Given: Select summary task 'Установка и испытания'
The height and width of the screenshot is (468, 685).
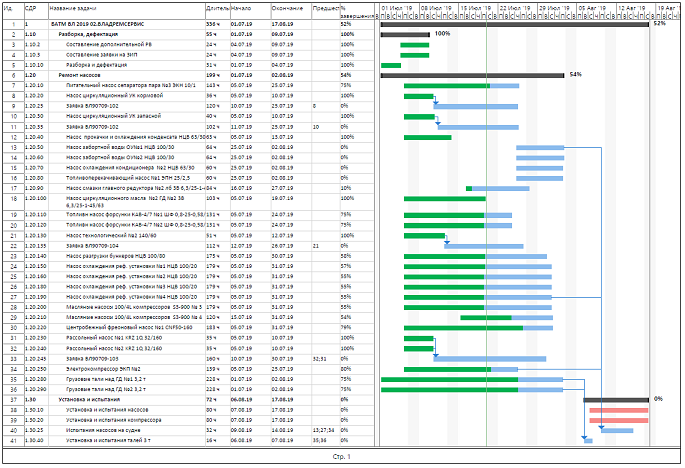Looking at the screenshot, I should point(90,399).
